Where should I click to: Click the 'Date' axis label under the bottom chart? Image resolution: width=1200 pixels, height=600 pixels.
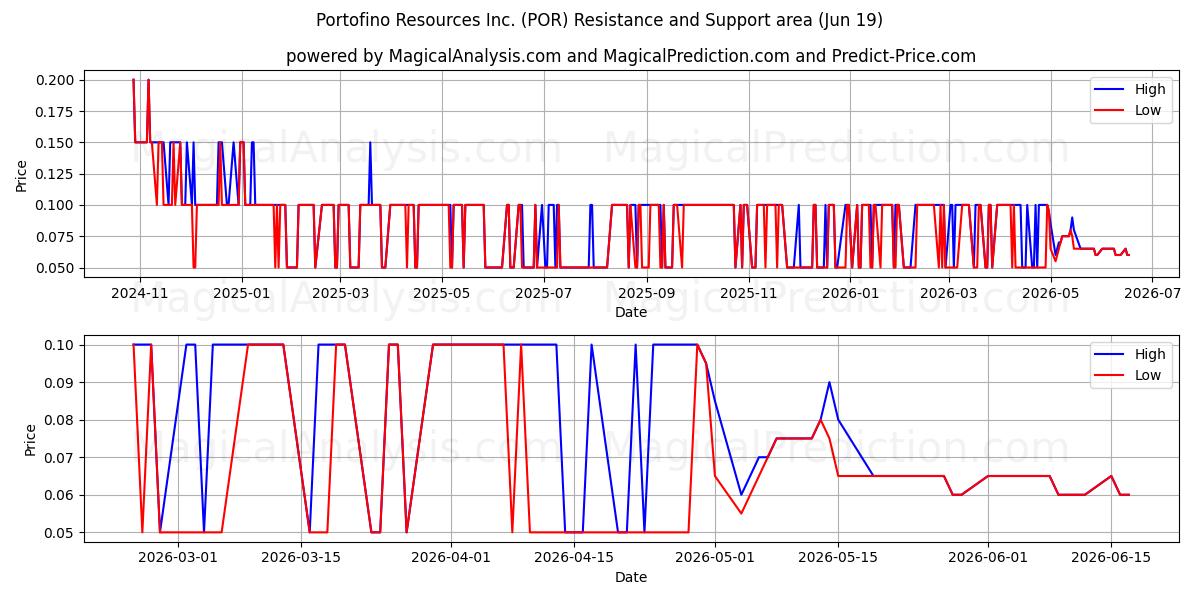(x=631, y=577)
